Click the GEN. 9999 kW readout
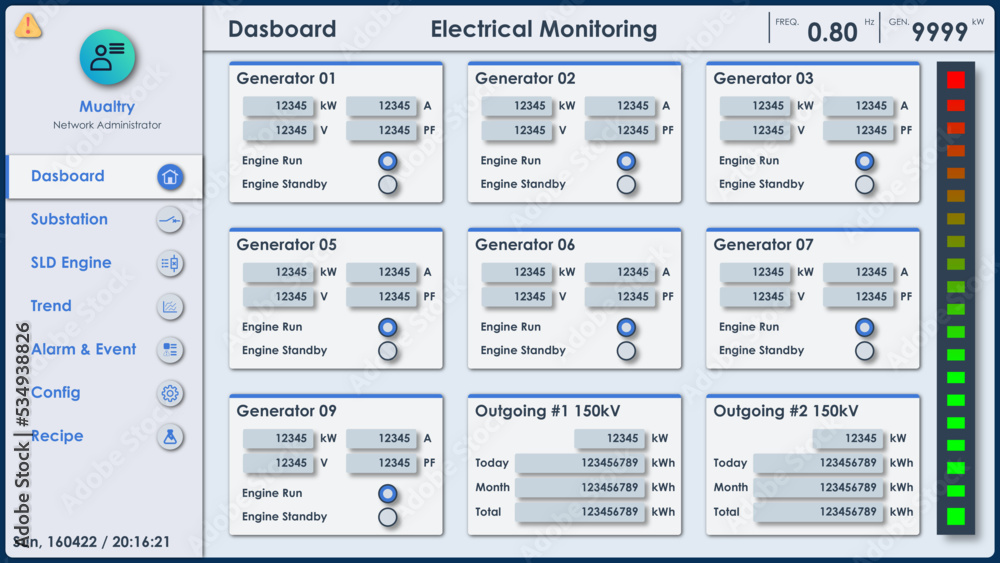The image size is (1000, 563). point(936,30)
